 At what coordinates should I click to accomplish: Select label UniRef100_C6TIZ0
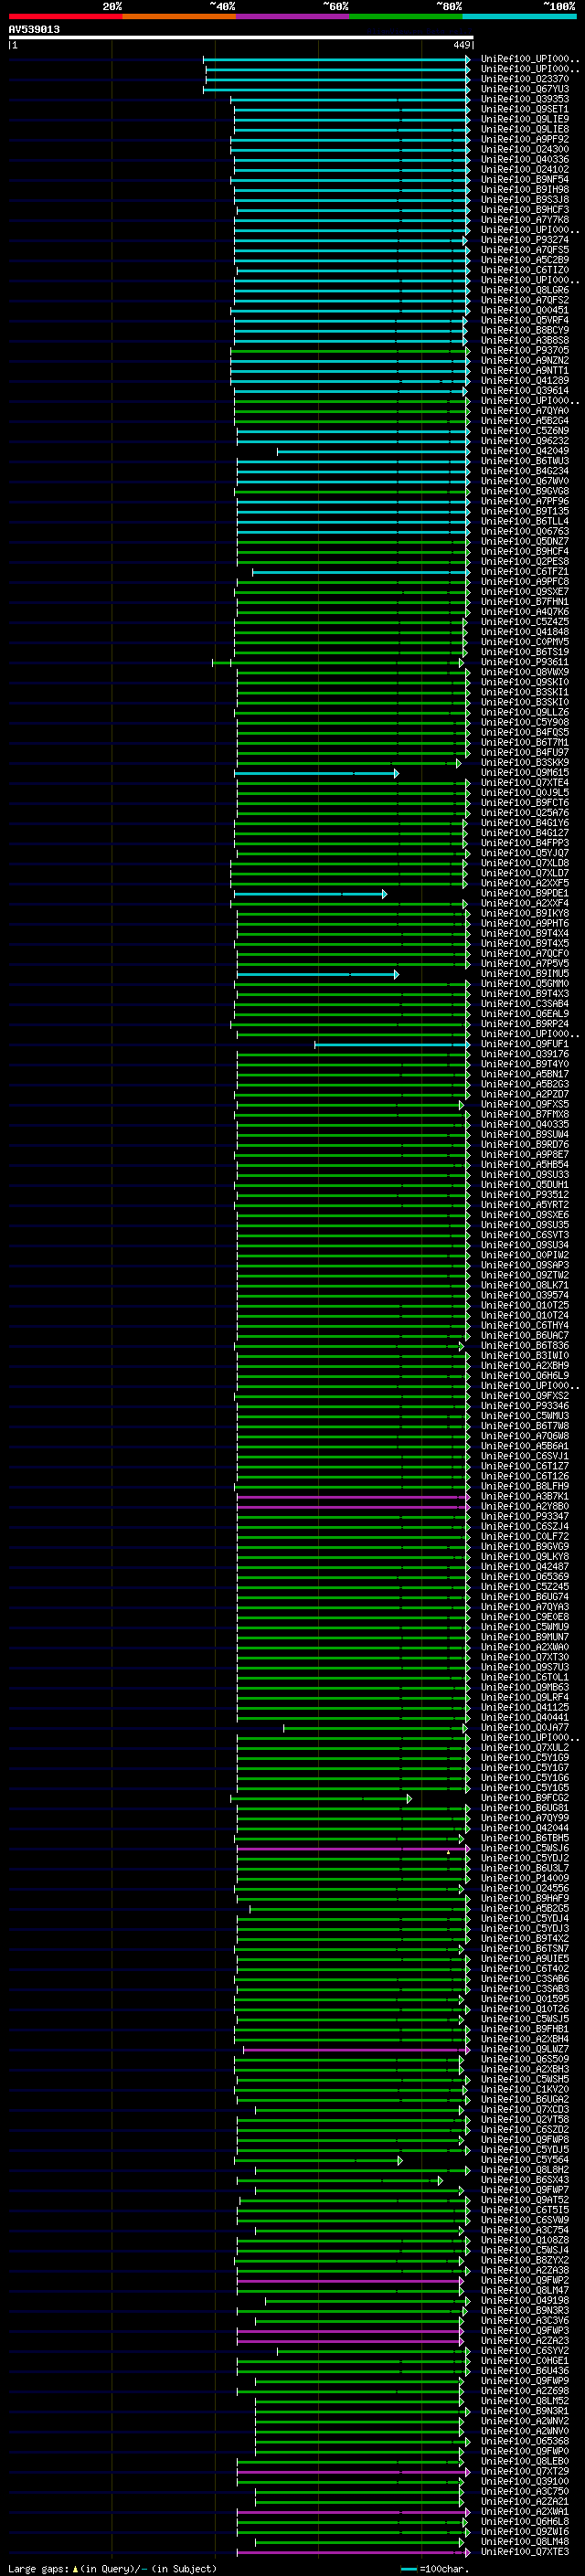[x=524, y=270]
